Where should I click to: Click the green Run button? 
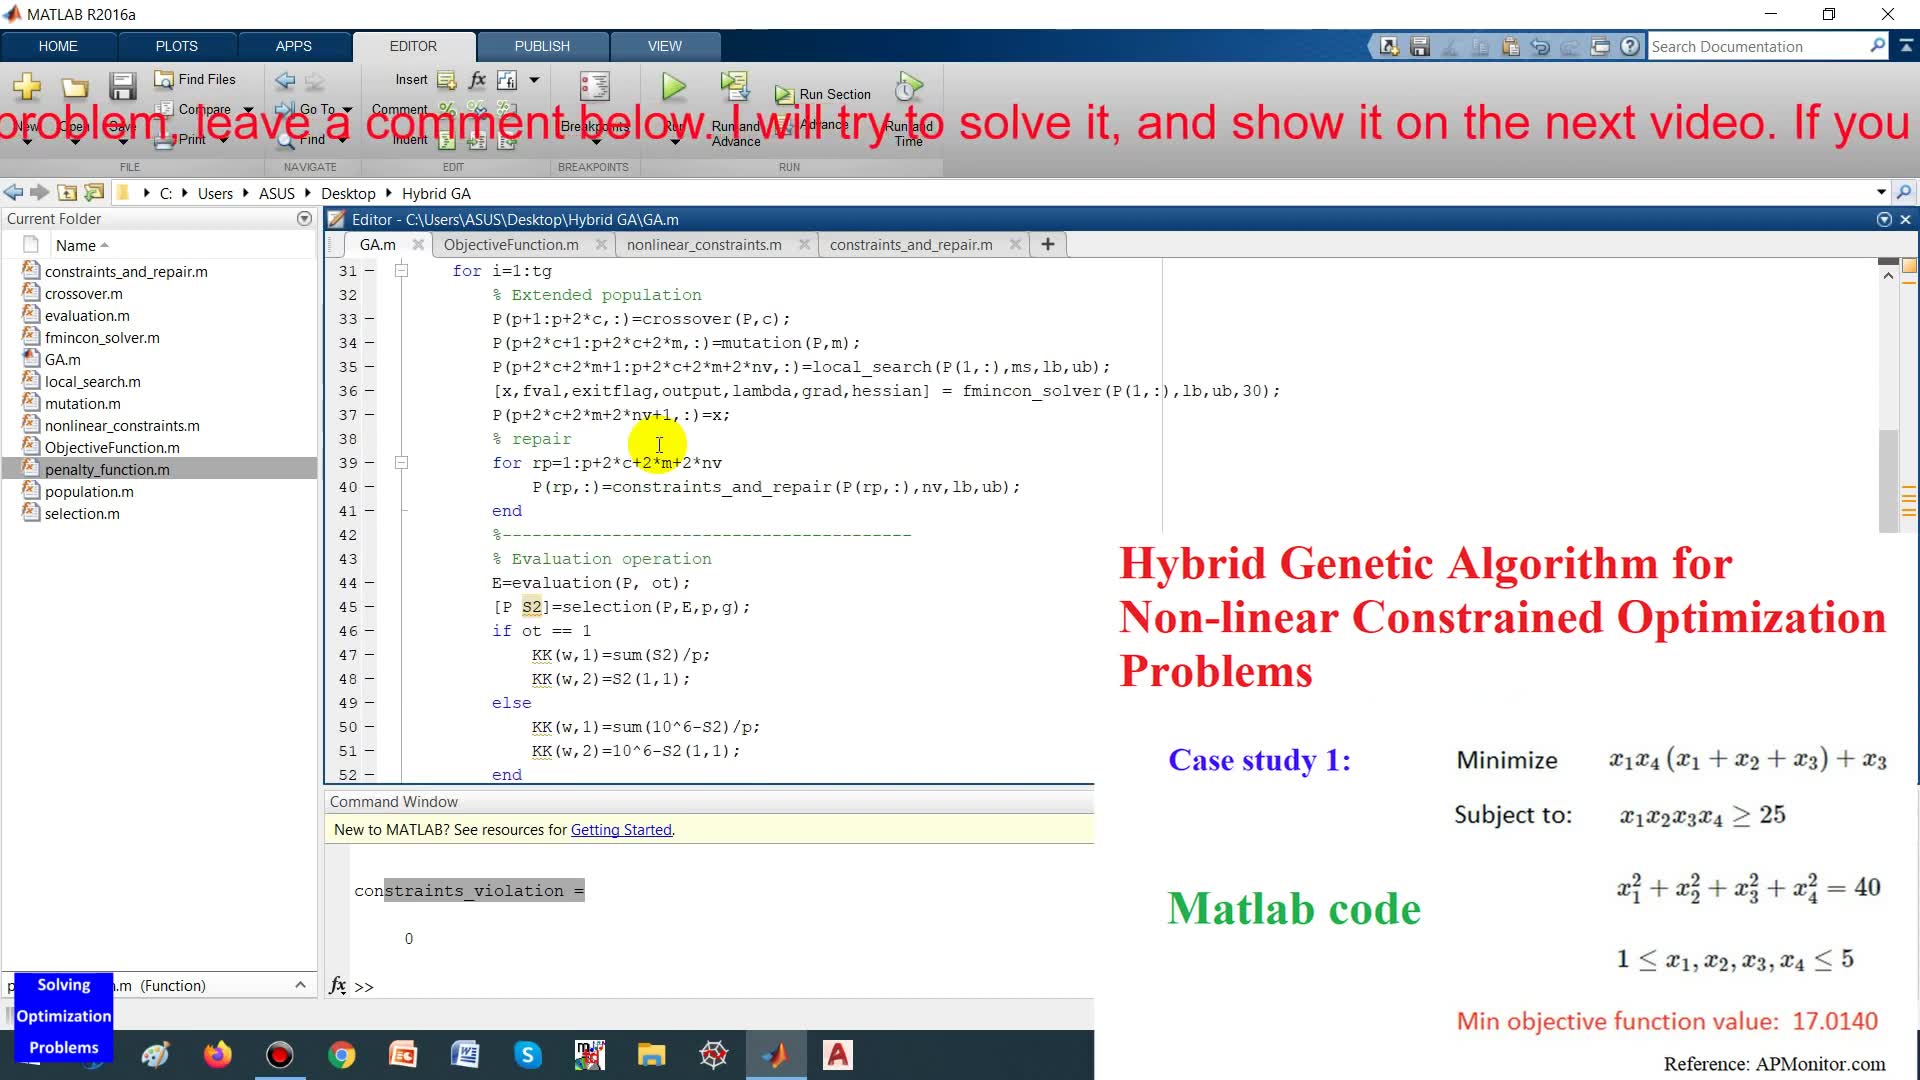tap(674, 88)
